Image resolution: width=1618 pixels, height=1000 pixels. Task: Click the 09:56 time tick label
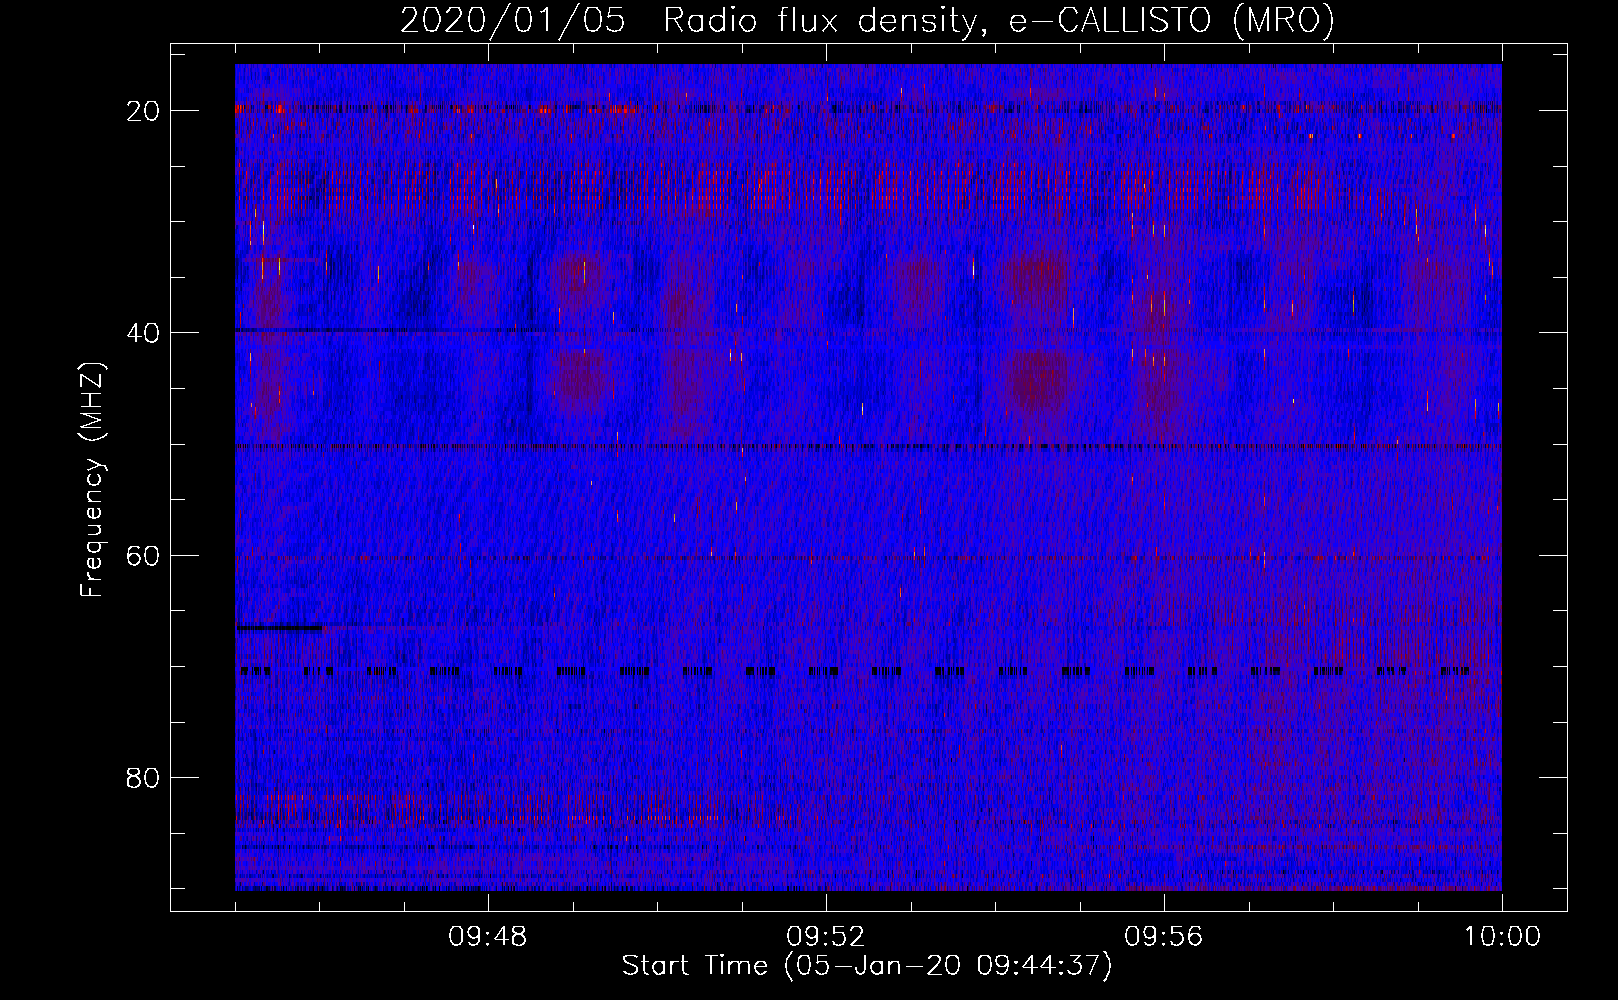(x=1164, y=937)
